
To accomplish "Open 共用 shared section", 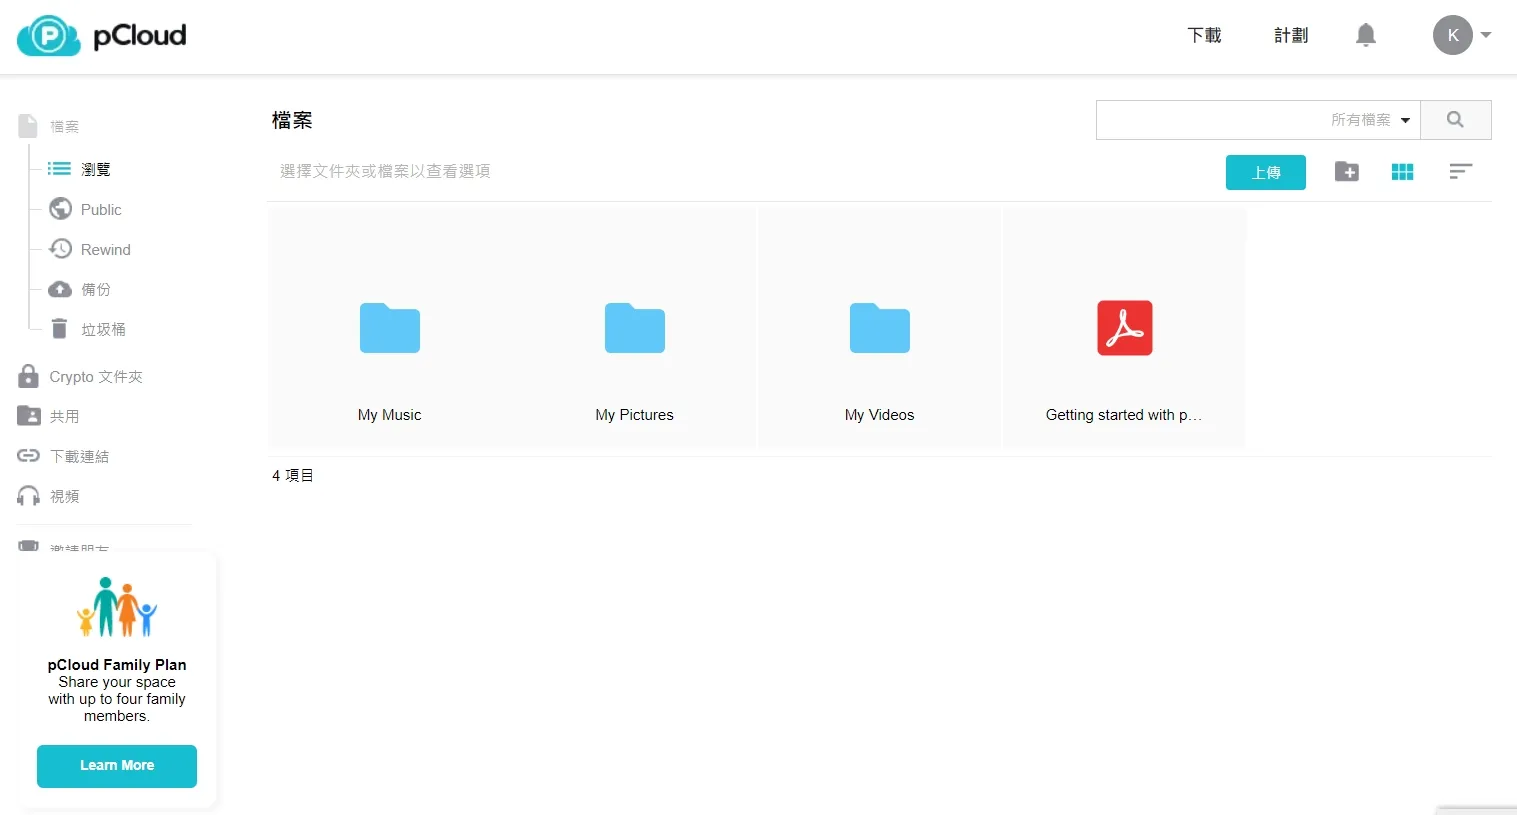I will [x=49, y=416].
